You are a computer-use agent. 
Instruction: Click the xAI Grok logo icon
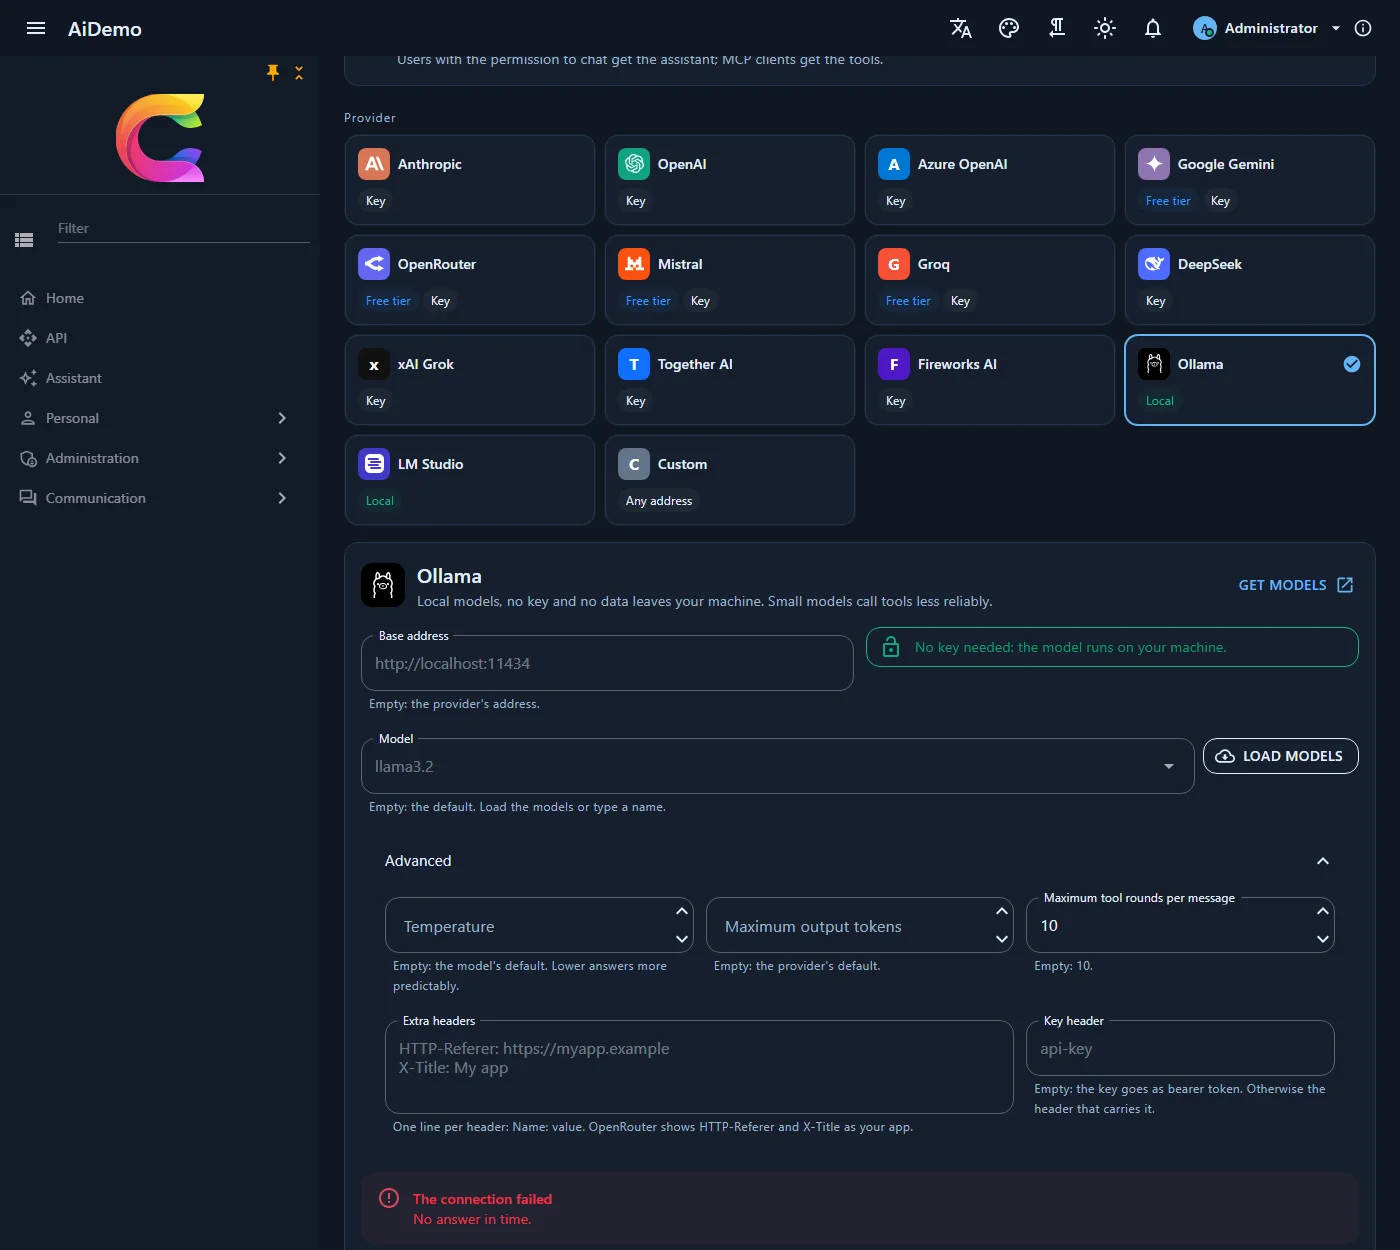(374, 364)
